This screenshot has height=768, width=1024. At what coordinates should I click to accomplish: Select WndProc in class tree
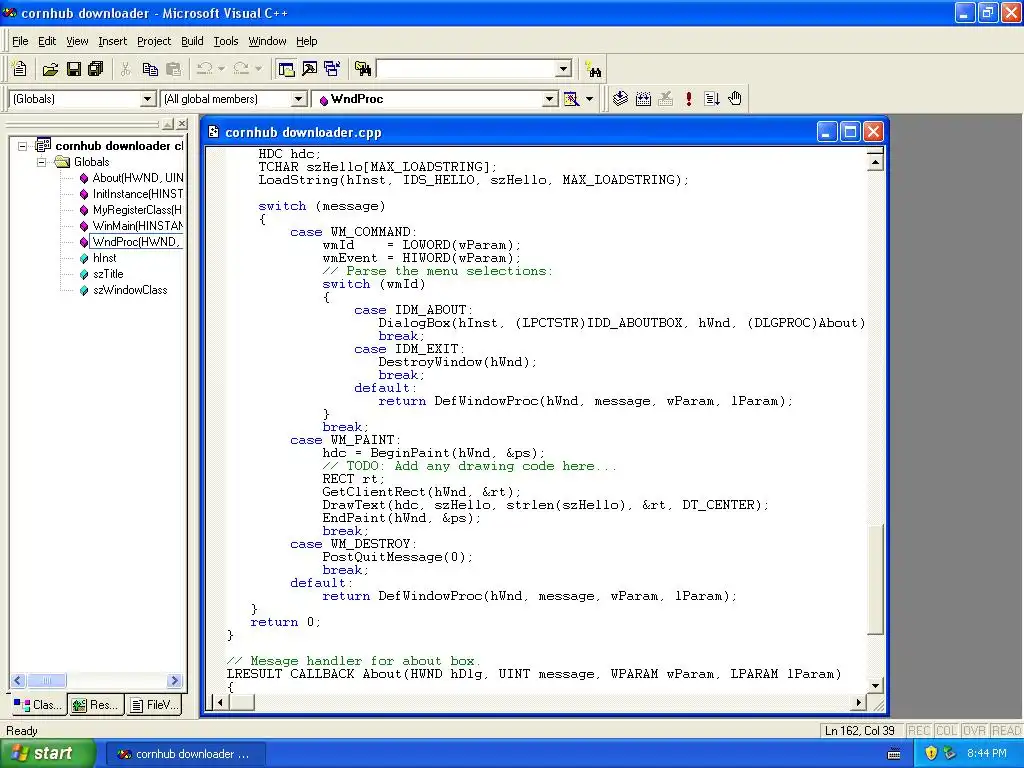135,242
